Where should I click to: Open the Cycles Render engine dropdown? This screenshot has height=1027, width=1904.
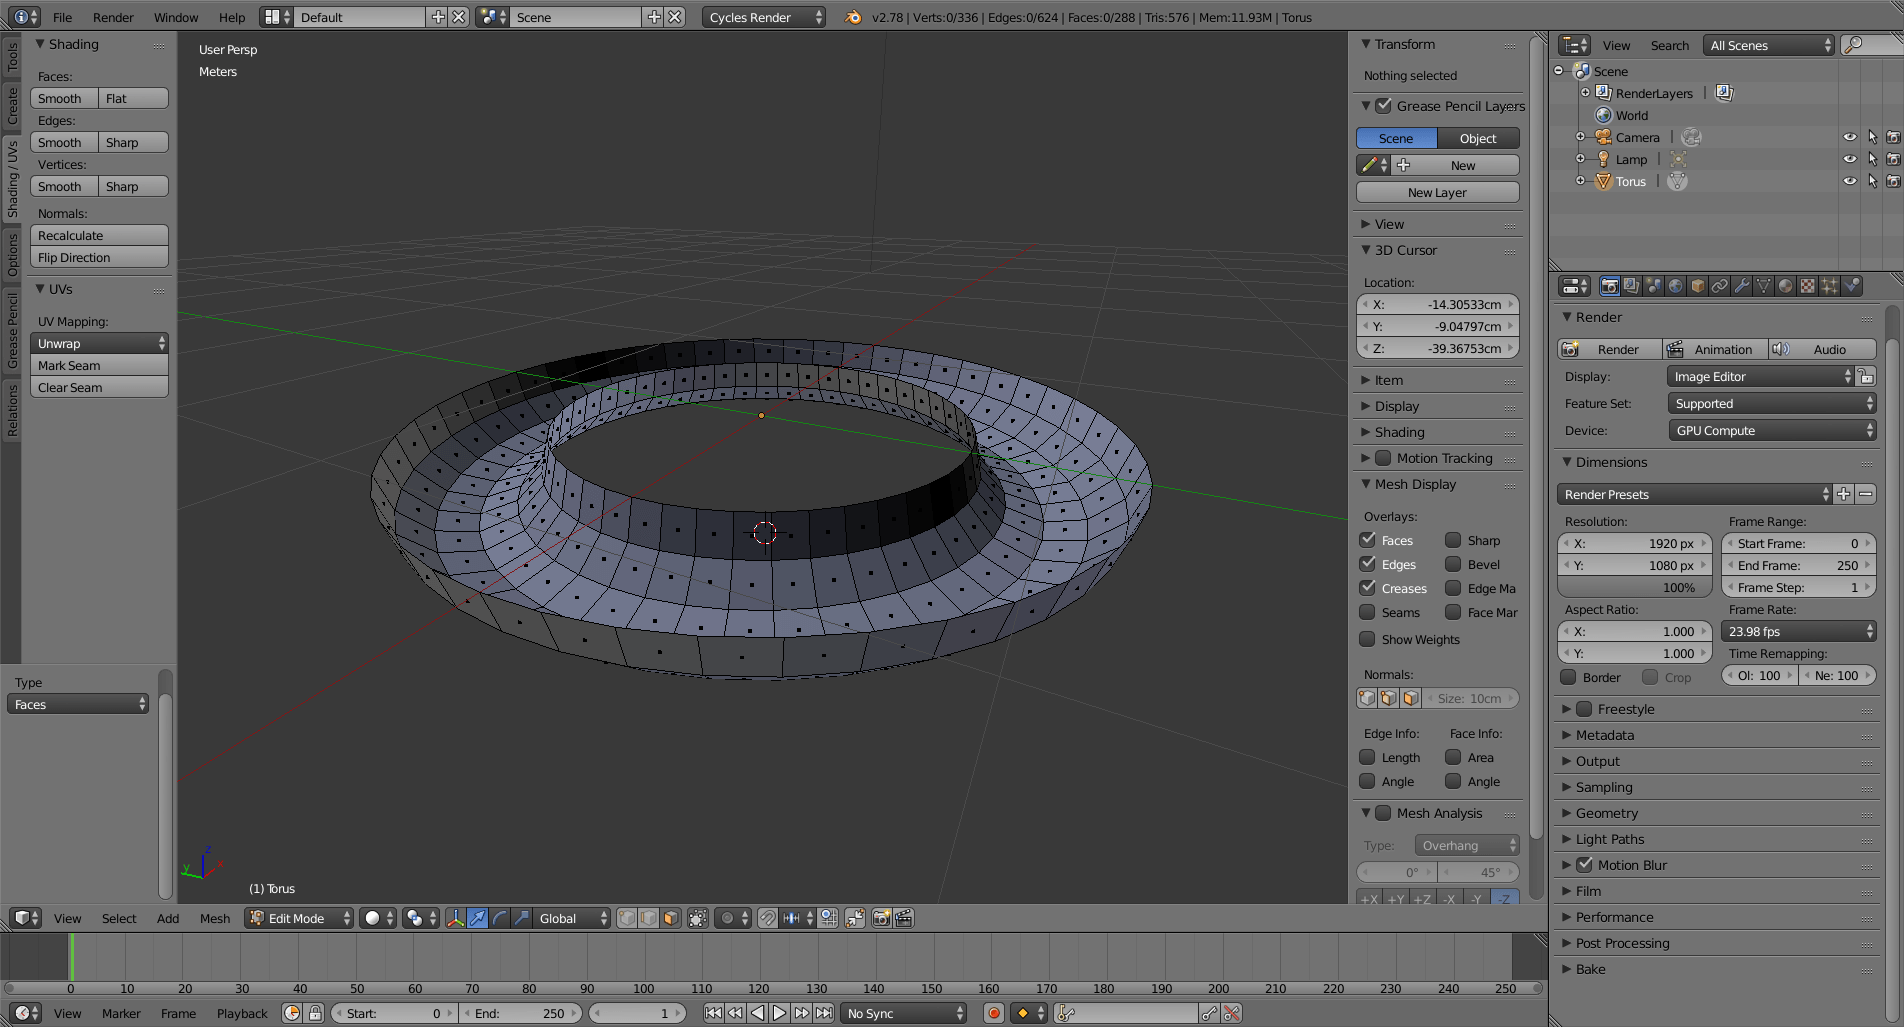(764, 17)
